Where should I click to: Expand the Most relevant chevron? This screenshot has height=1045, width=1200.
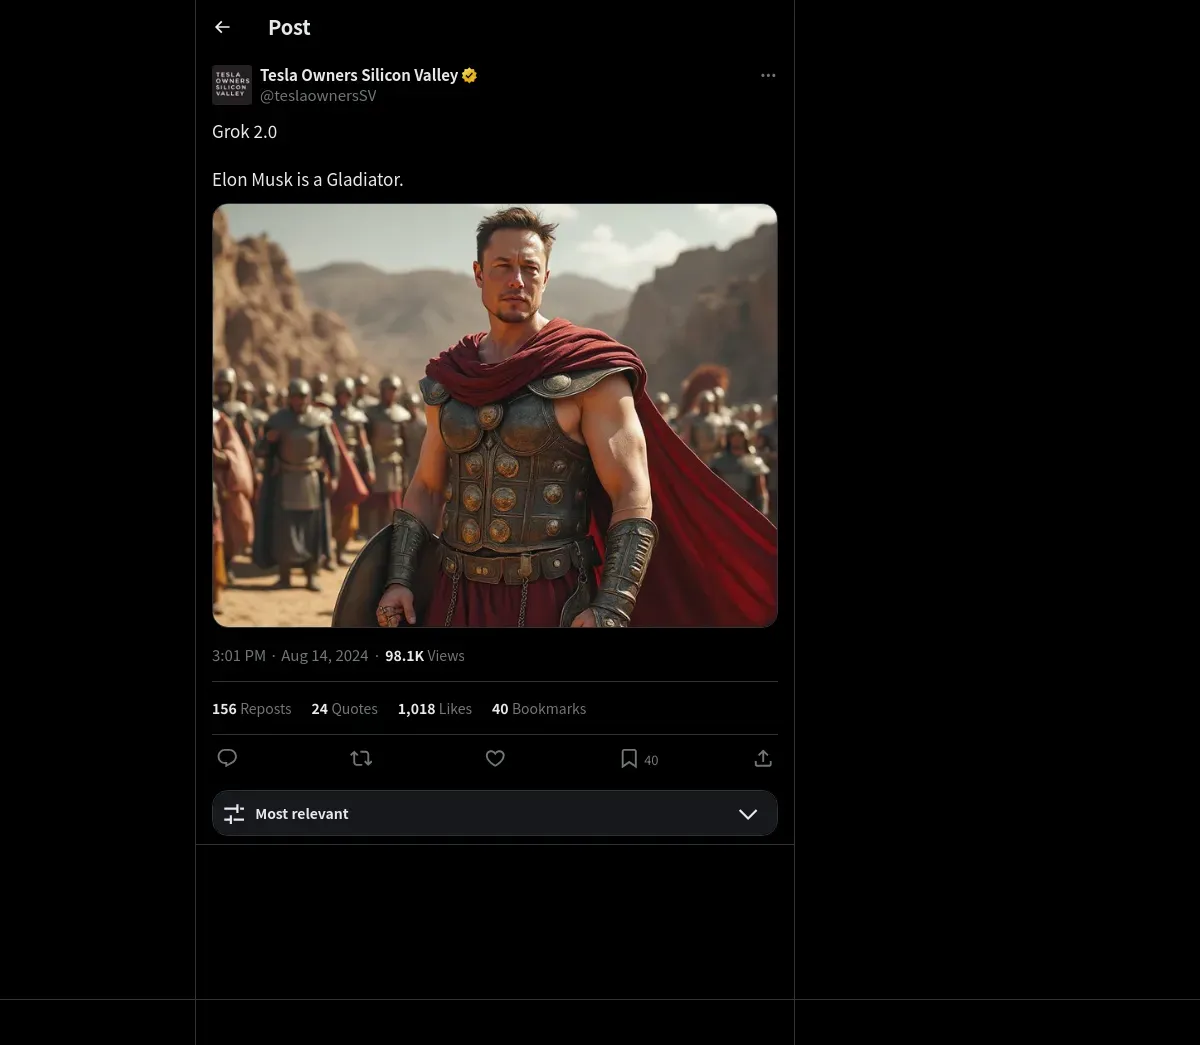pyautogui.click(x=748, y=814)
